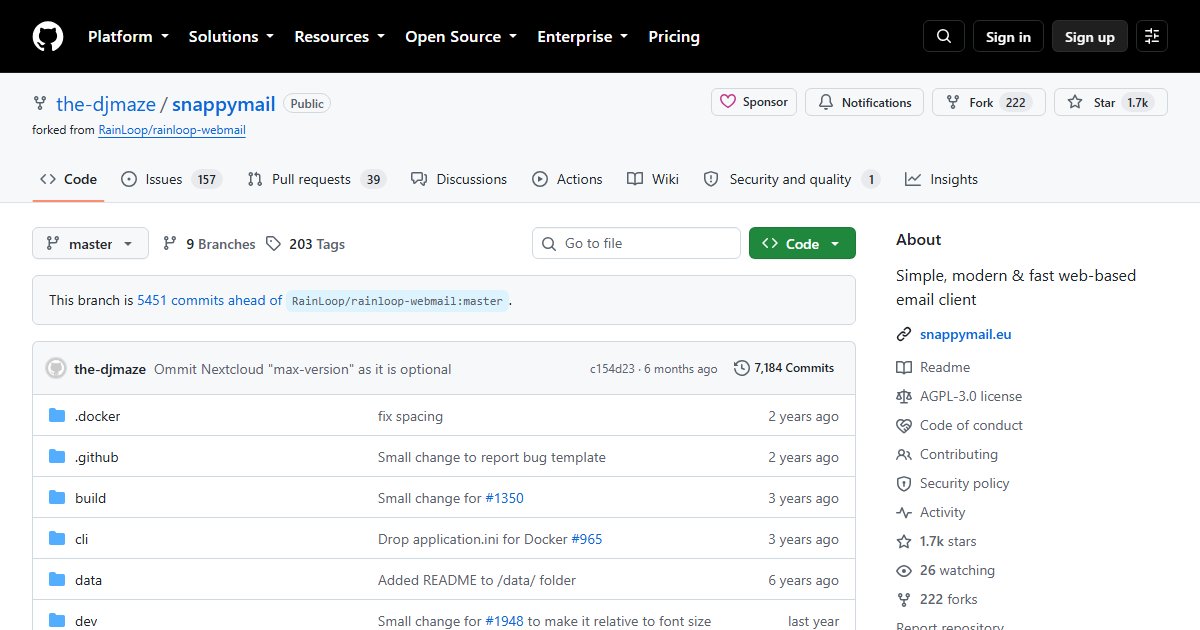The width and height of the screenshot is (1200, 630).
Task: Open the Issues tab
Action: click(x=170, y=179)
